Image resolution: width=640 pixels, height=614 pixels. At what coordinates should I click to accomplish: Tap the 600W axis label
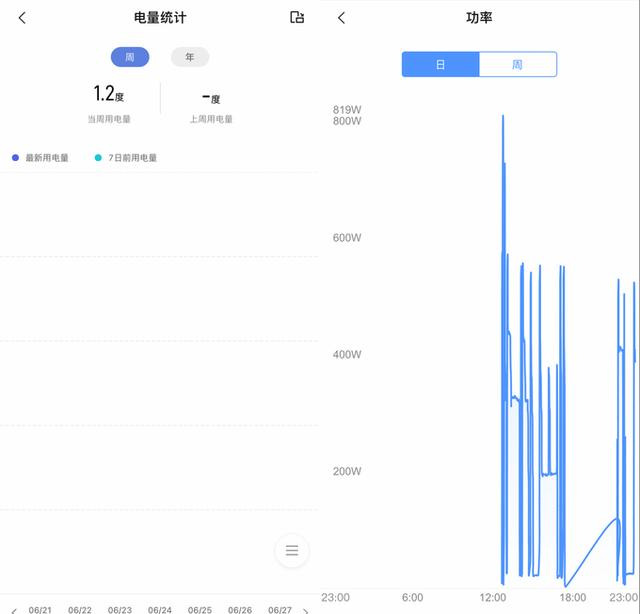tap(347, 238)
